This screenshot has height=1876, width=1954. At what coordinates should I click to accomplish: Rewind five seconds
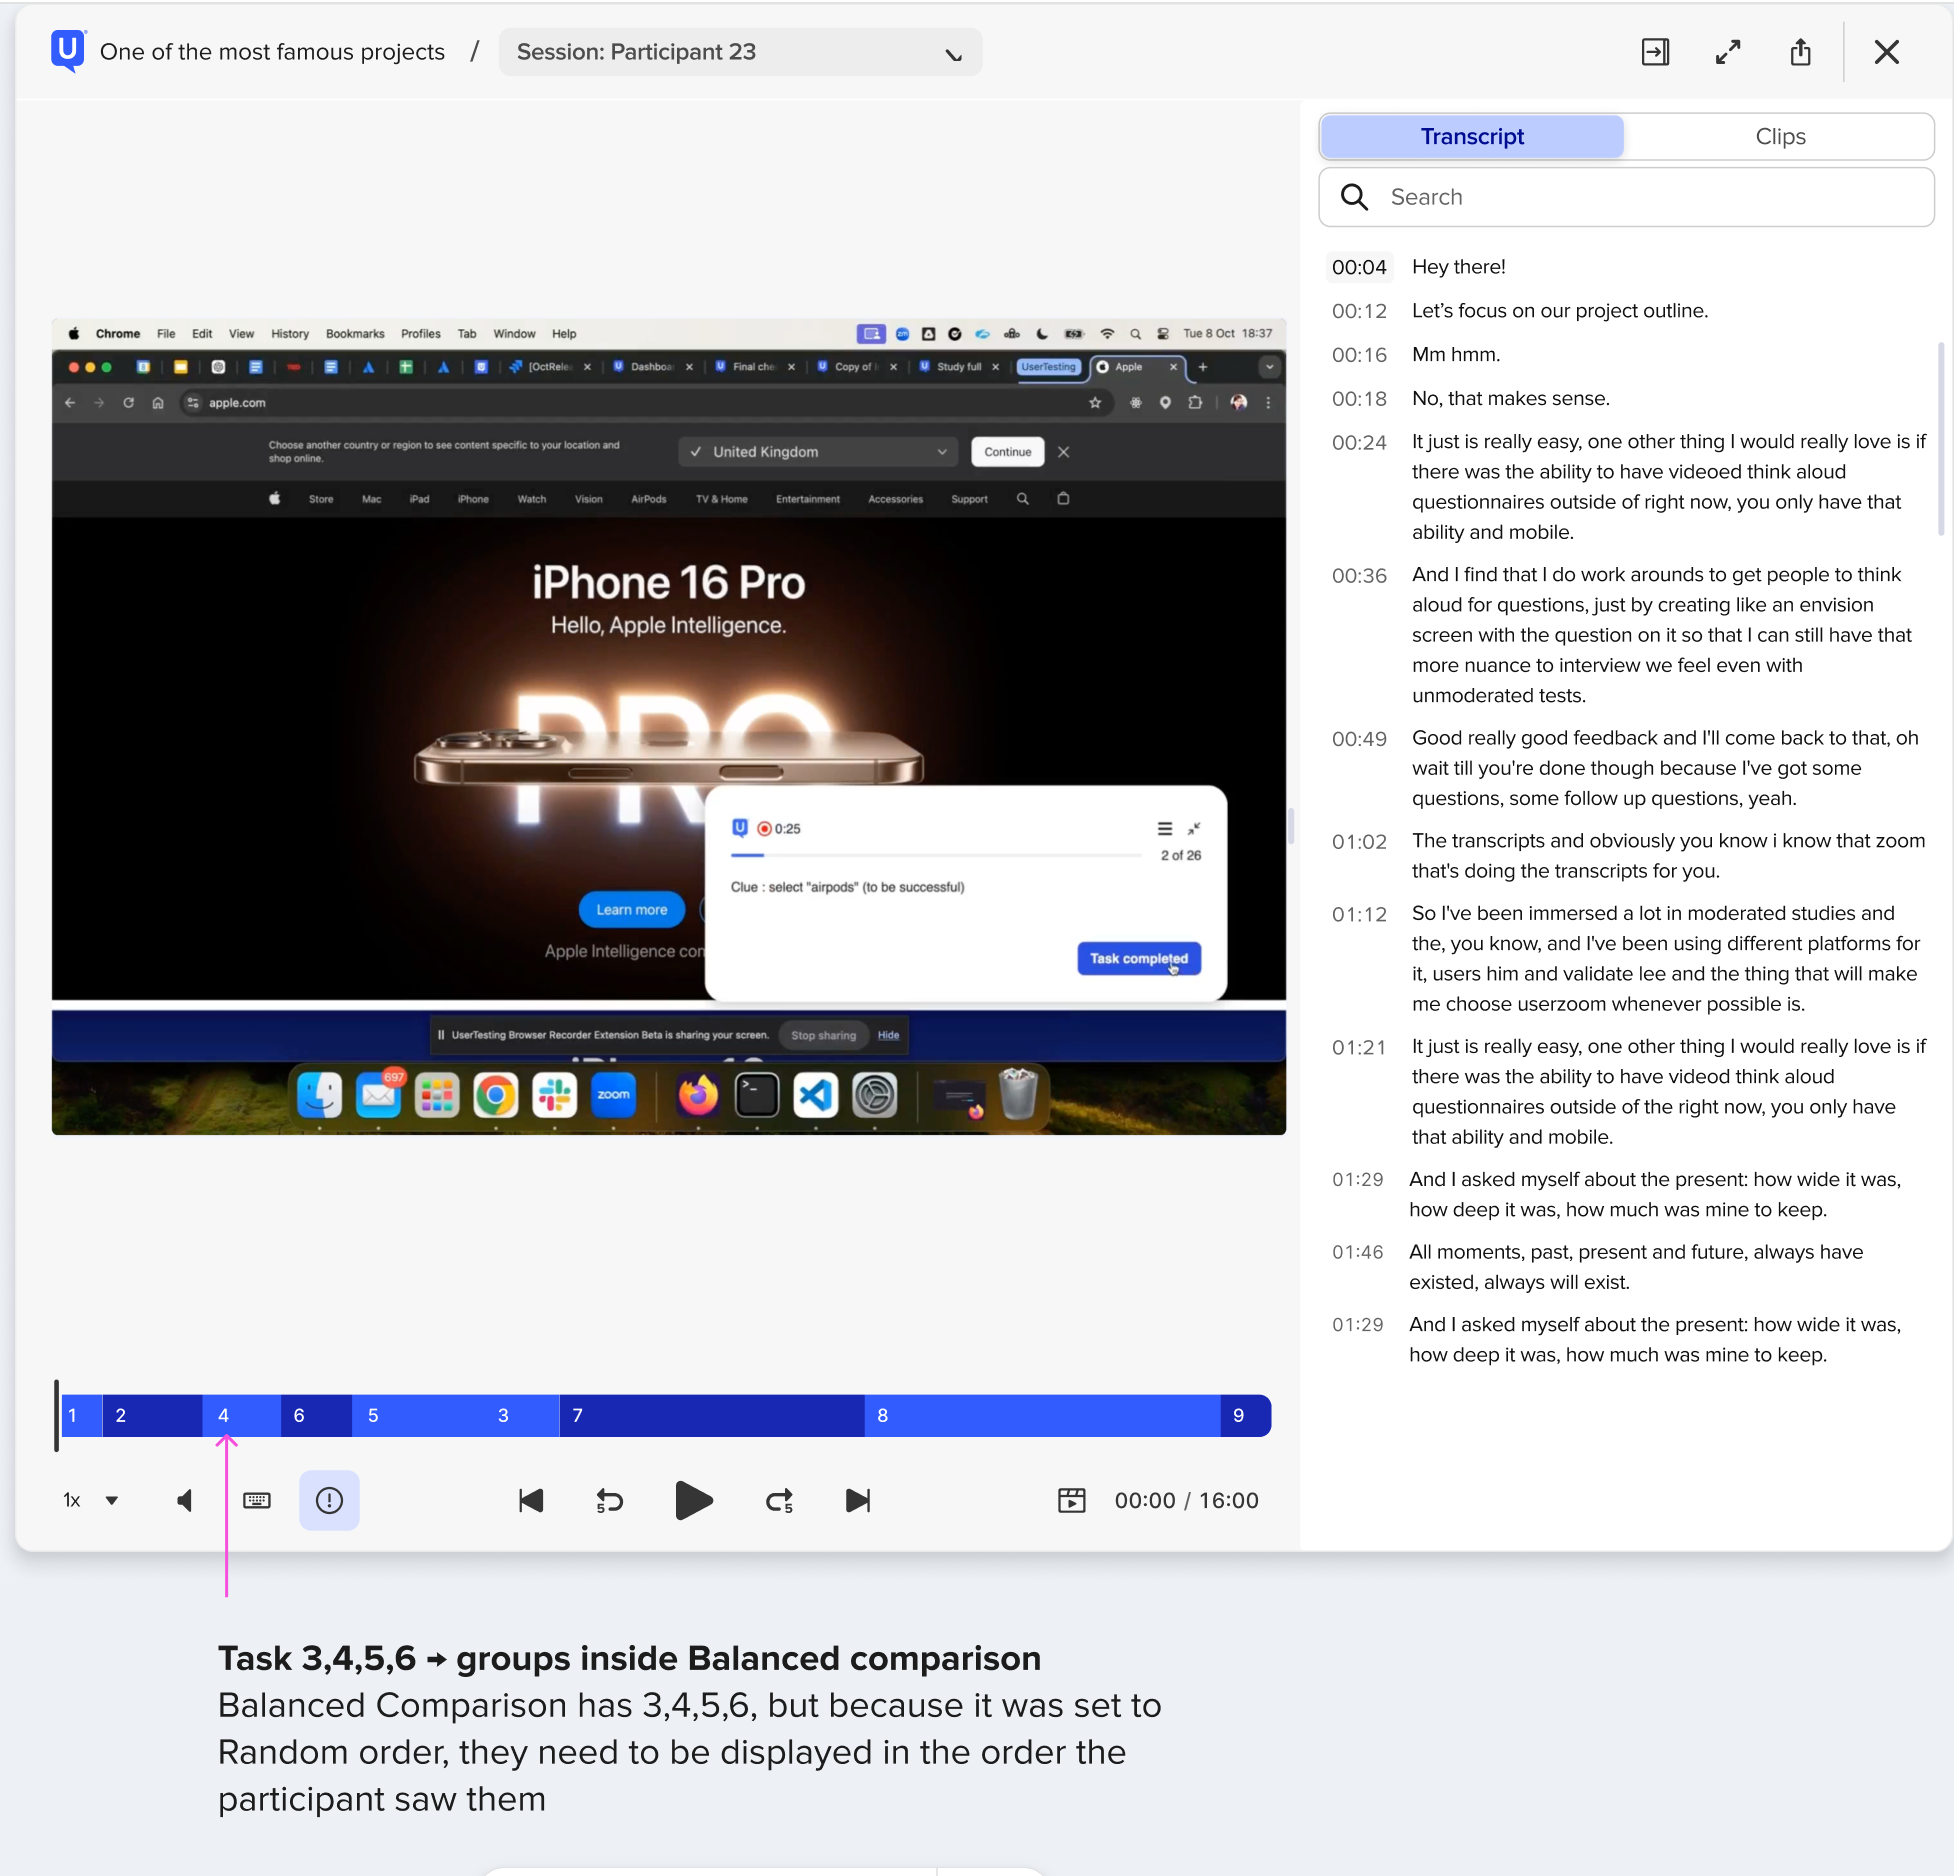click(x=609, y=1500)
